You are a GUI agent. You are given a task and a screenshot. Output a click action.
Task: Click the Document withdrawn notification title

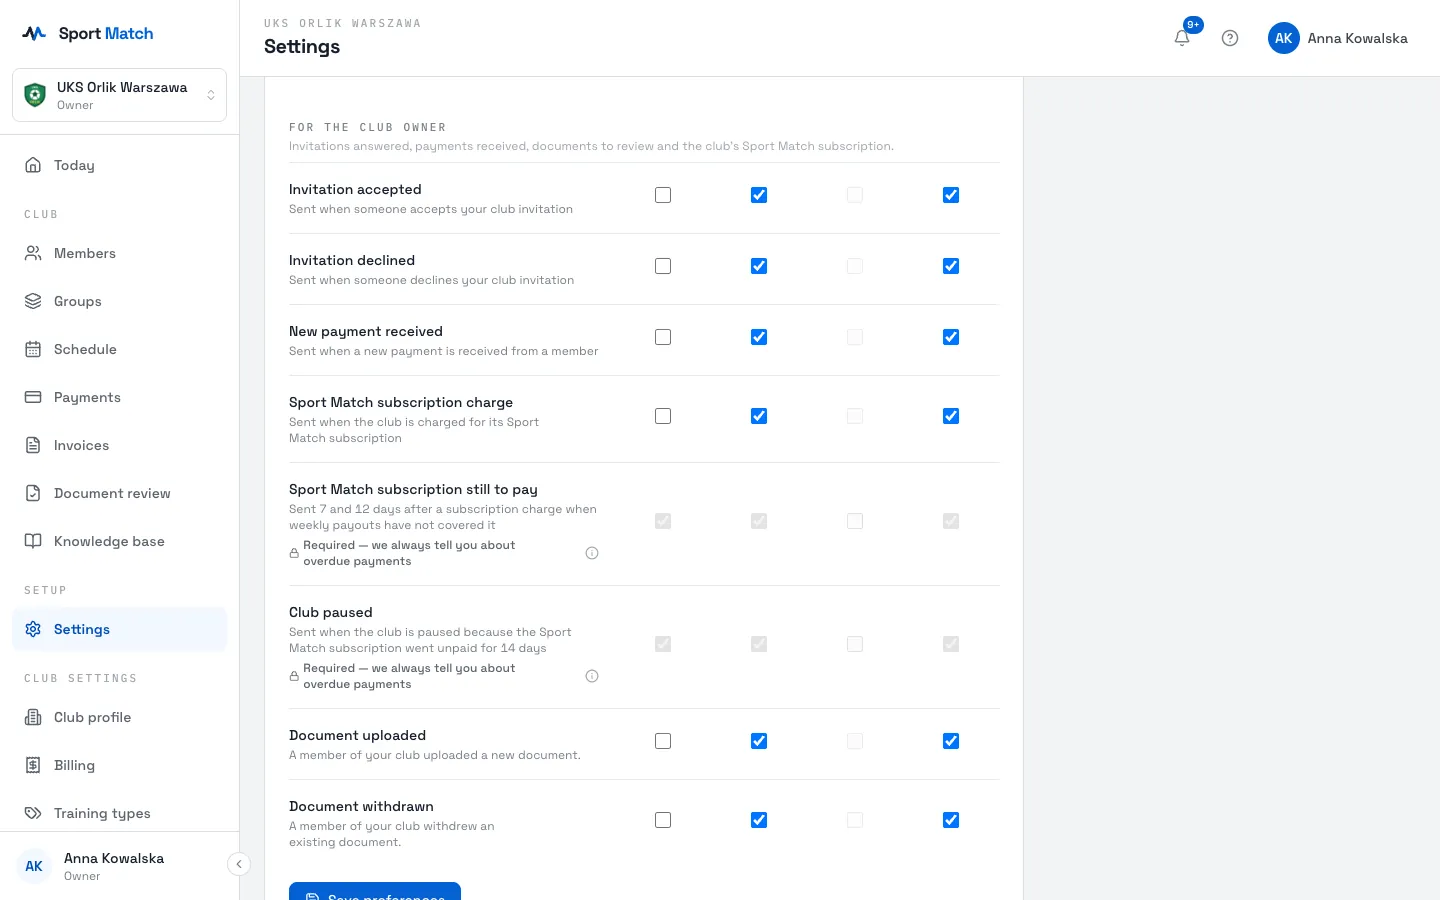361,806
